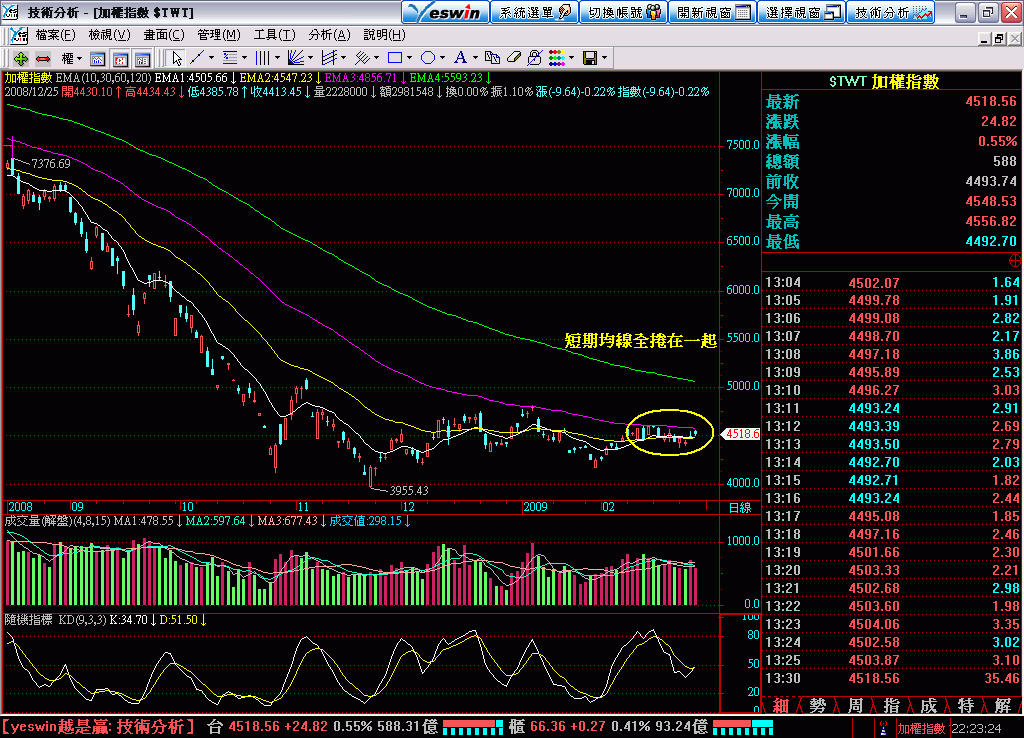Select the channel lines drawing tool
This screenshot has height=738, width=1024.
(329, 58)
